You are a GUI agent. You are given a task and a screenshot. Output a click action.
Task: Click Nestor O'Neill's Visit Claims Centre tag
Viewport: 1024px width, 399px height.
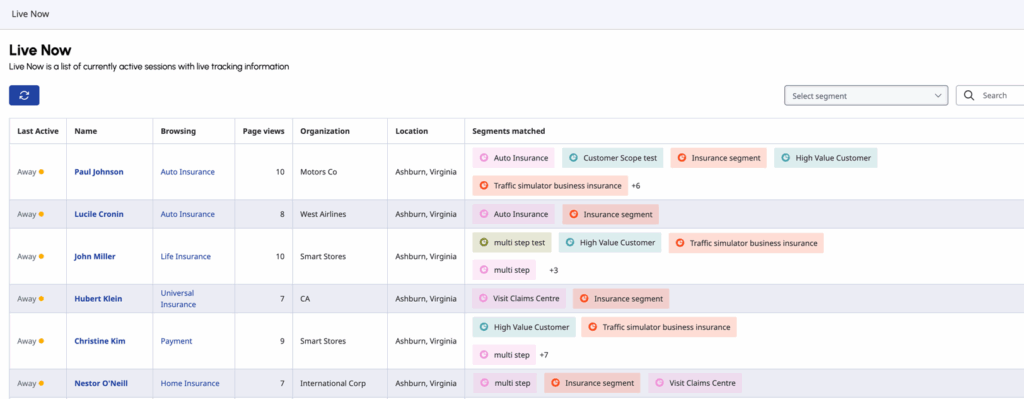click(x=695, y=383)
